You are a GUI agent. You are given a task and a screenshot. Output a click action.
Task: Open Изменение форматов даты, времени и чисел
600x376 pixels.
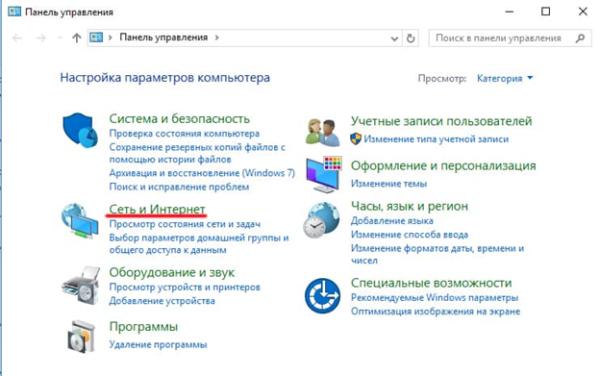coord(437,254)
